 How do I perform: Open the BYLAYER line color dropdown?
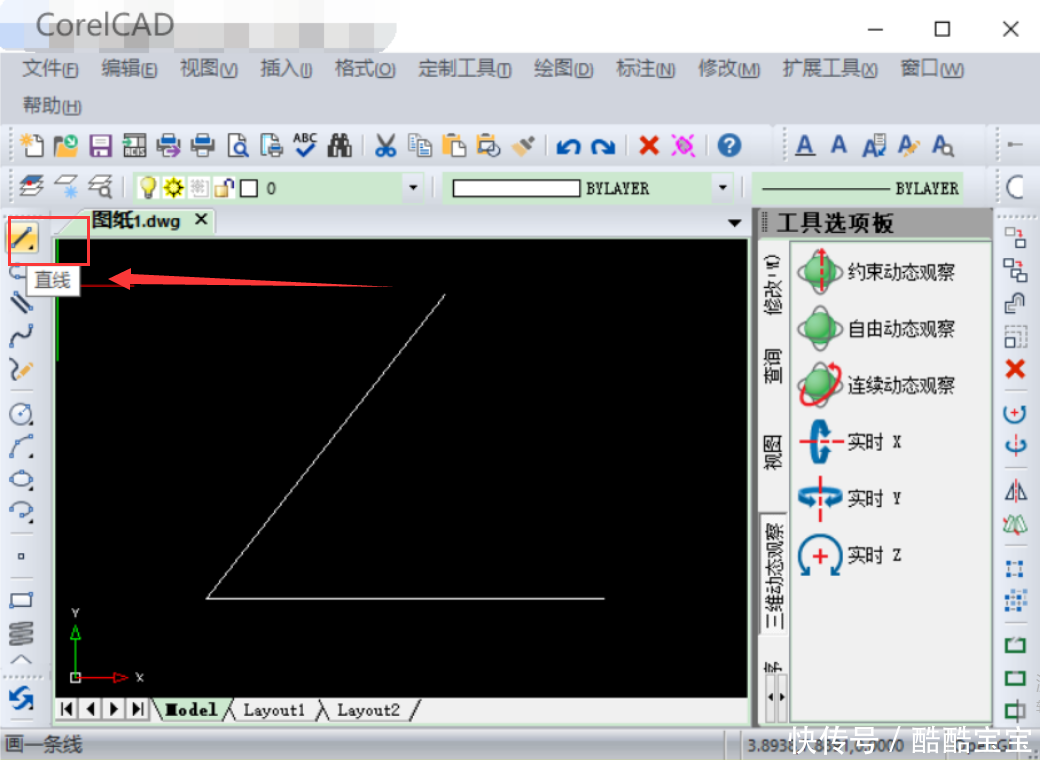click(723, 188)
